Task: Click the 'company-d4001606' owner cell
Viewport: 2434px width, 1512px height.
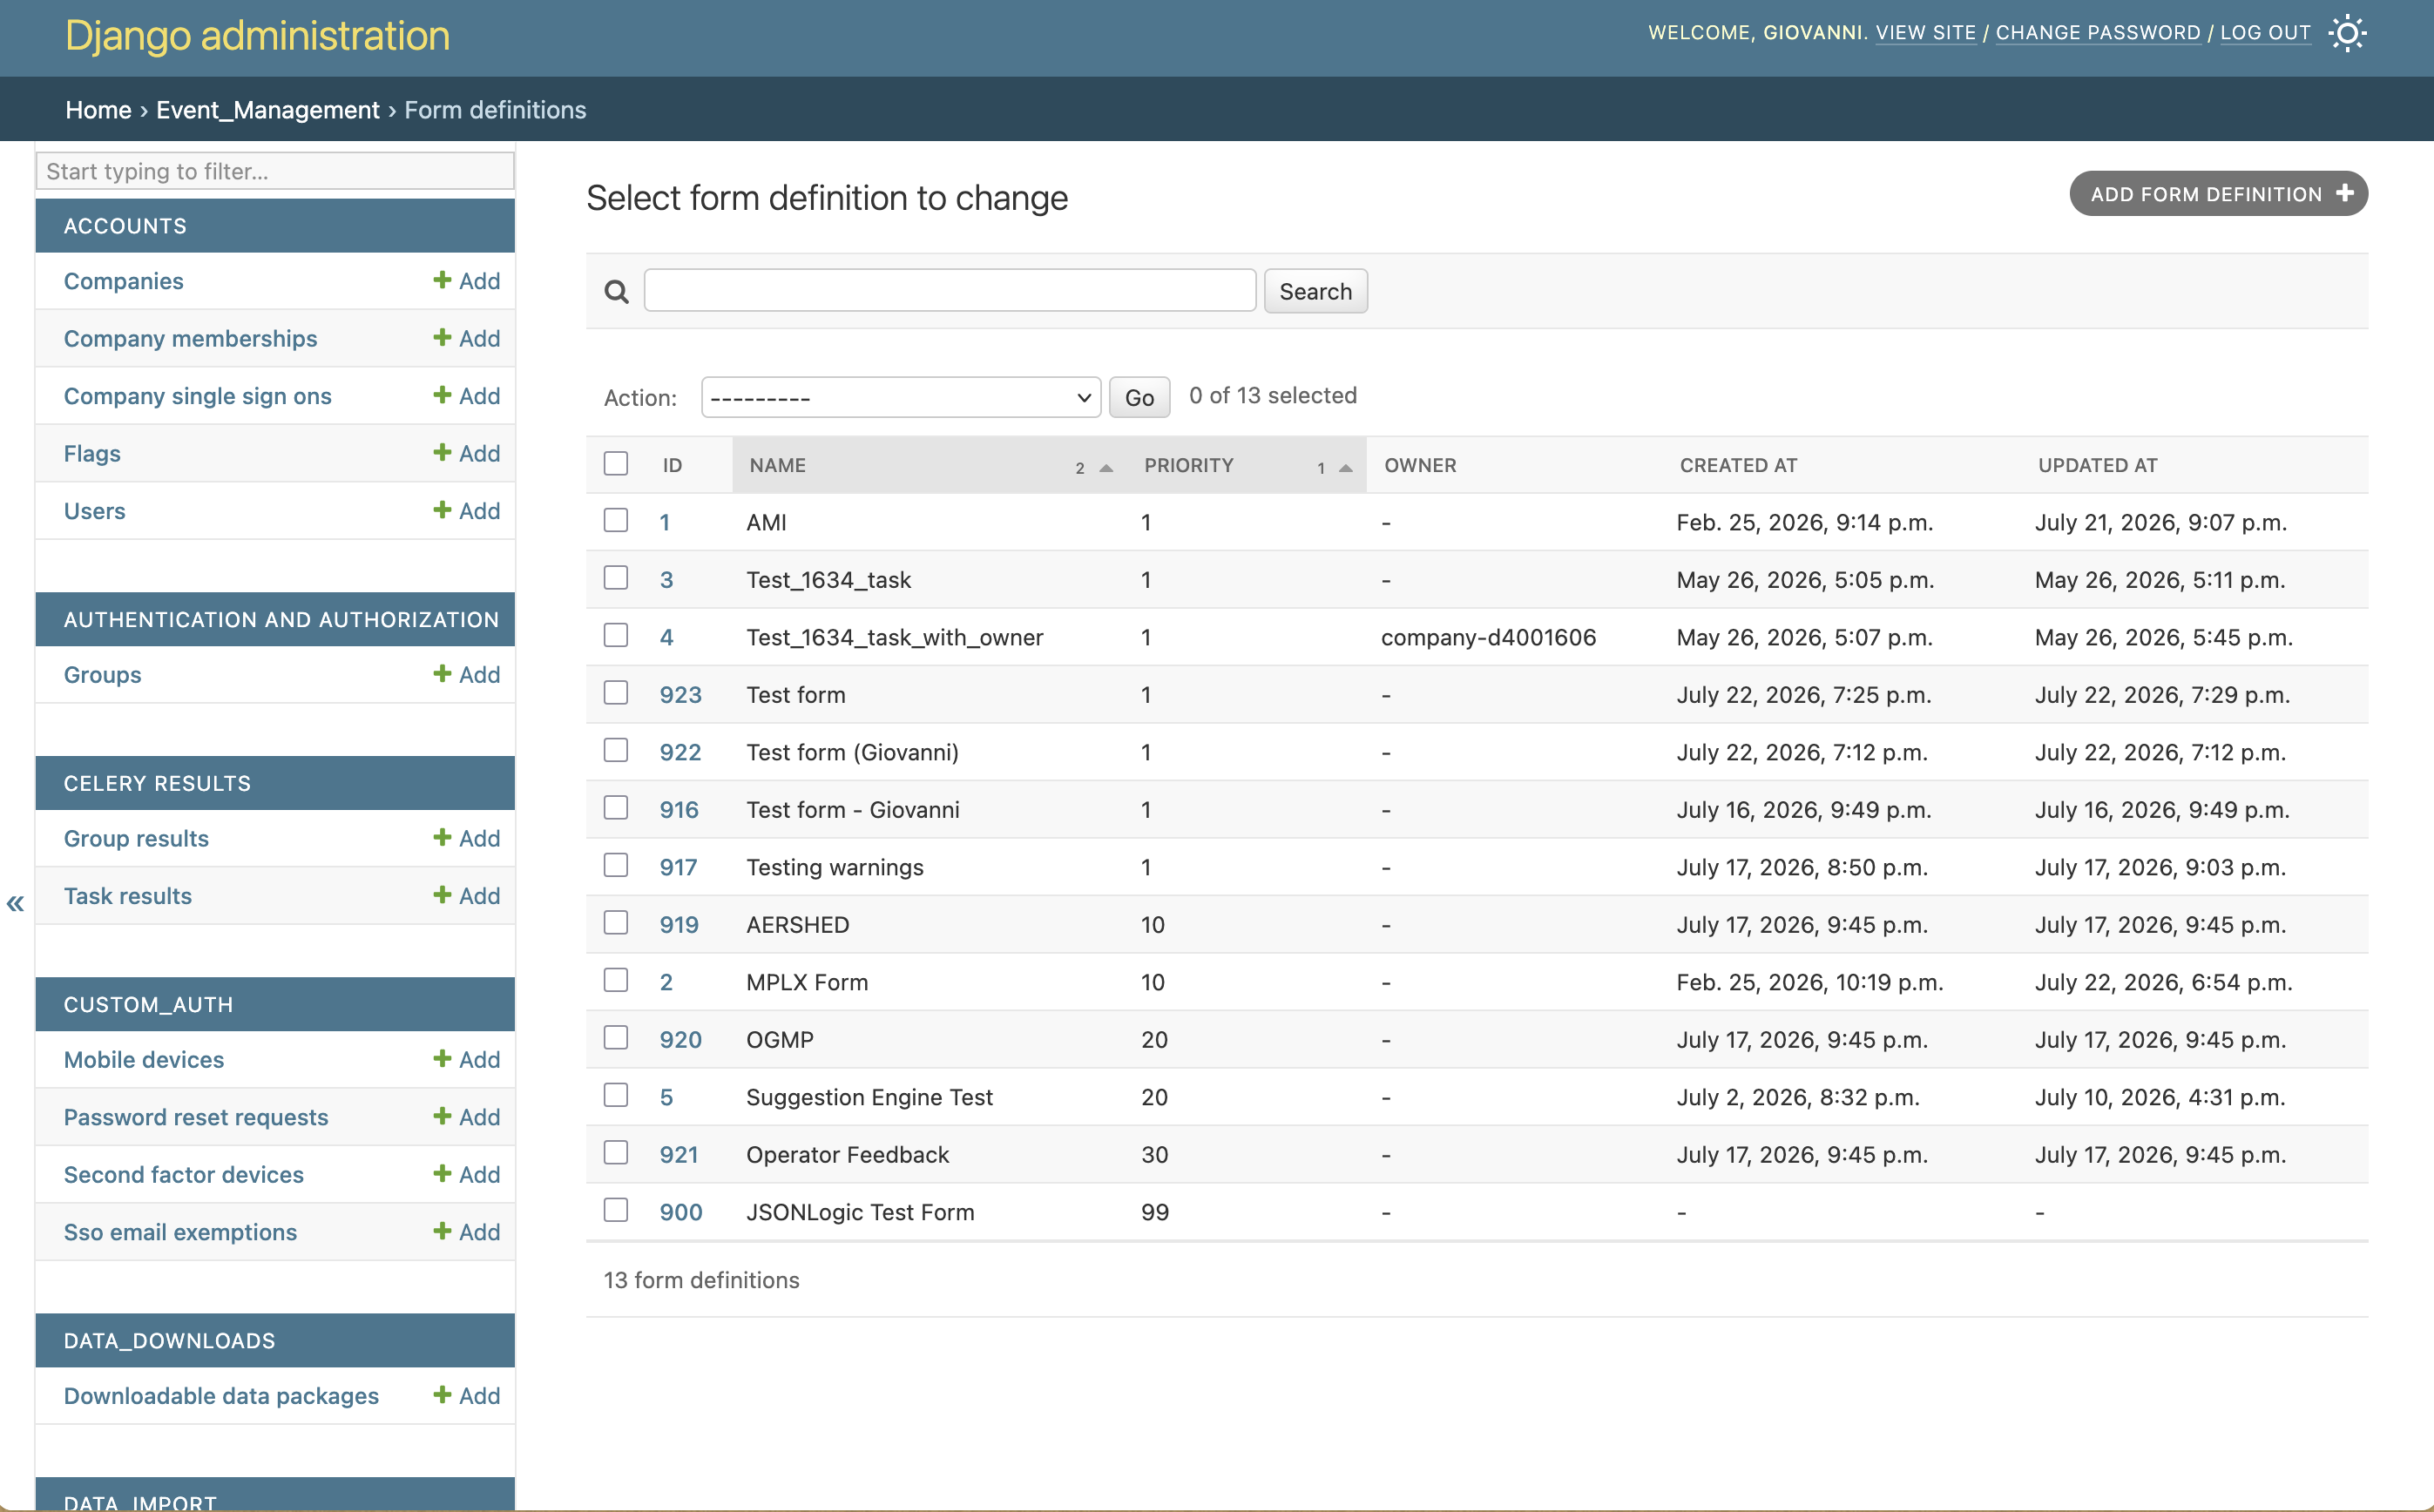Action: tap(1488, 637)
